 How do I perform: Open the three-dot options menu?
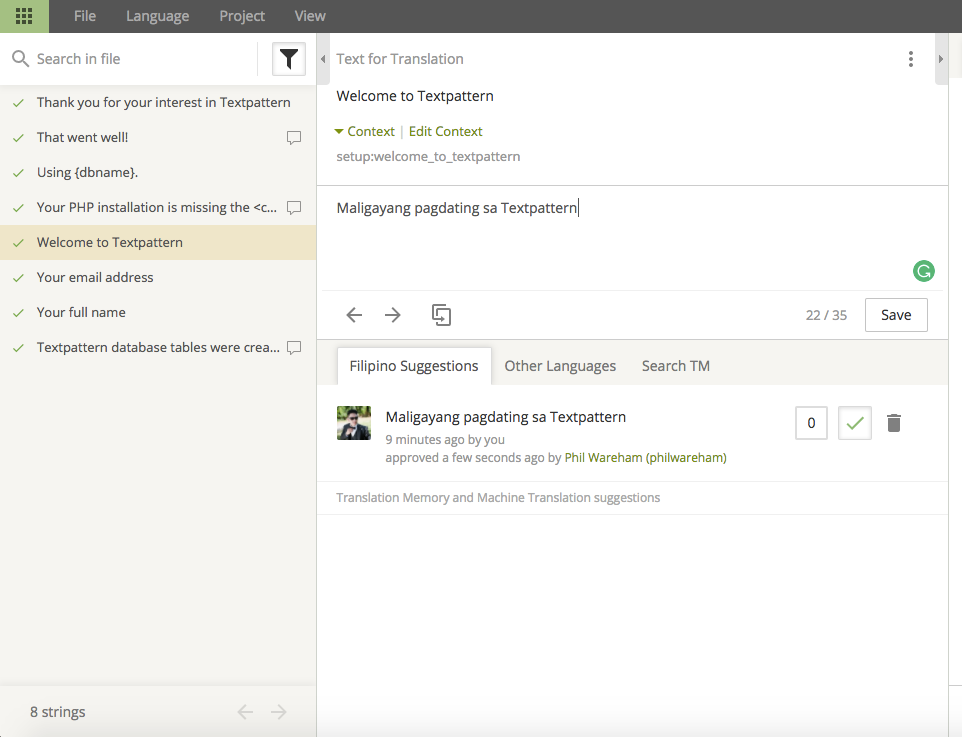click(910, 59)
